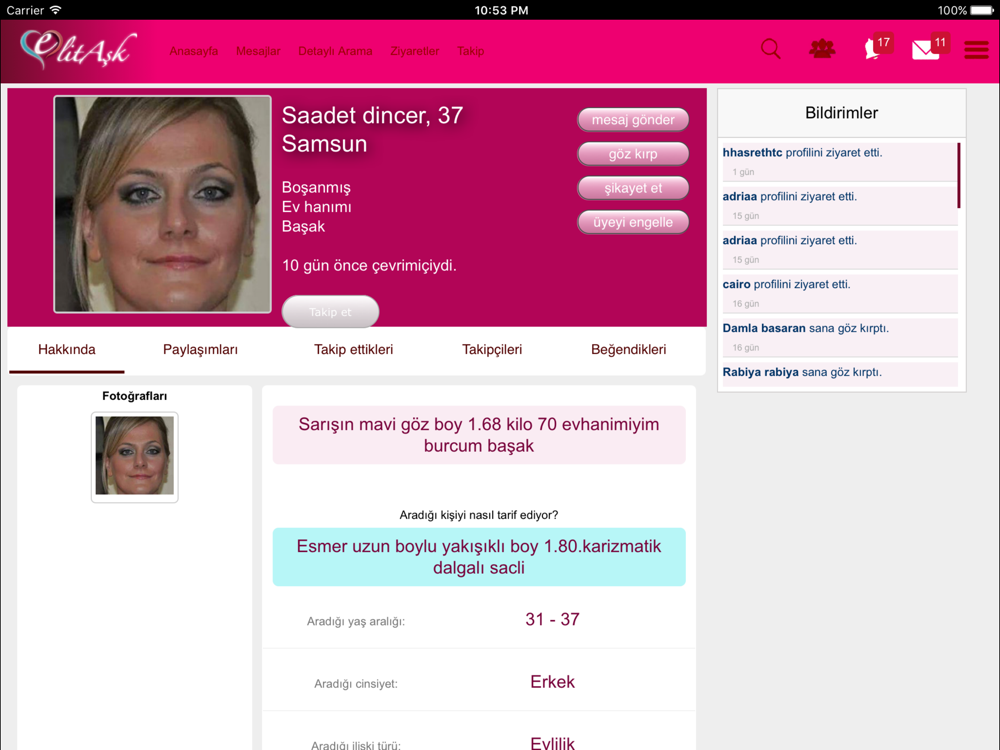This screenshot has width=1000, height=750.
Task: Open Rabiya rabiya link in notifications
Action: pyautogui.click(x=760, y=372)
